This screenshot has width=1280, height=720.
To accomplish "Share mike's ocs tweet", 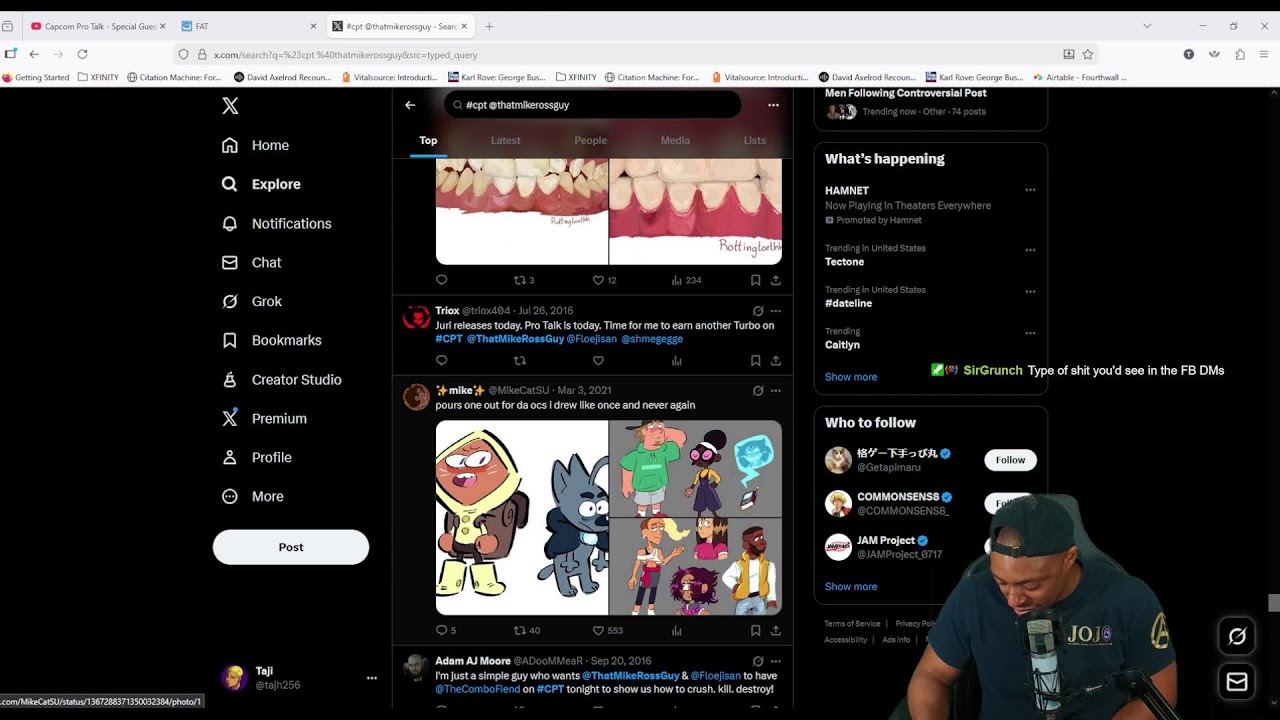I will point(775,631).
